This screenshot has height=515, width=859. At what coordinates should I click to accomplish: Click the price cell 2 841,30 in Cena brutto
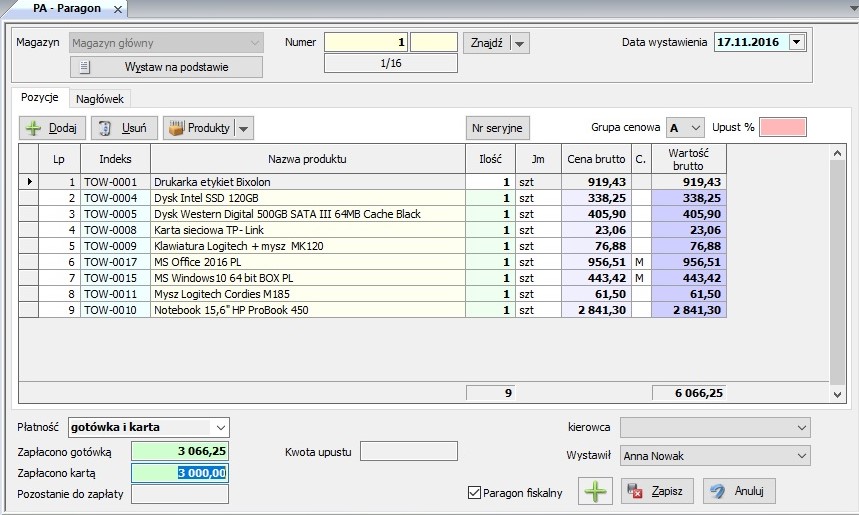pos(596,310)
